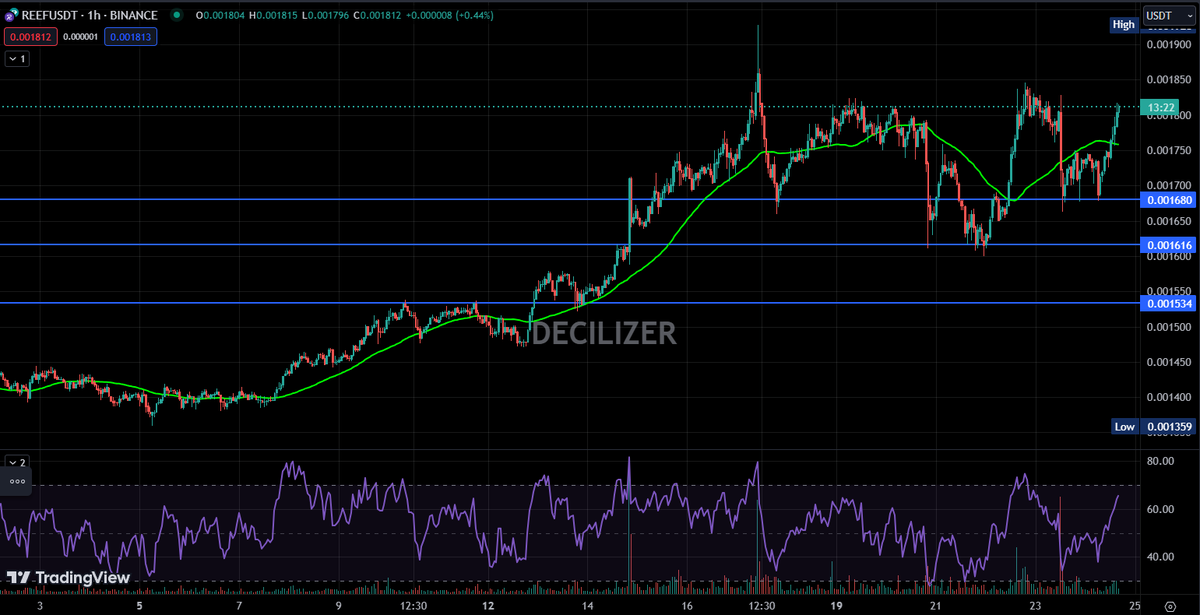Viewport: 1200px width, 615px height.
Task: Expand indicator legend labeled 1
Action: [17, 59]
